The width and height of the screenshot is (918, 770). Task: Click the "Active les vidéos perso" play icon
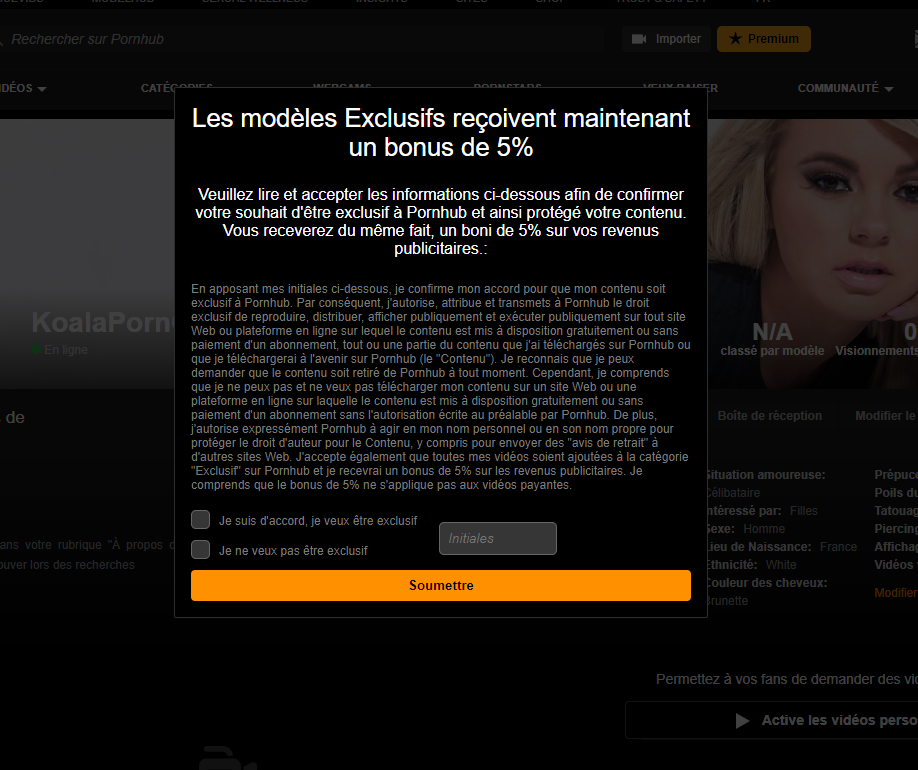742,720
